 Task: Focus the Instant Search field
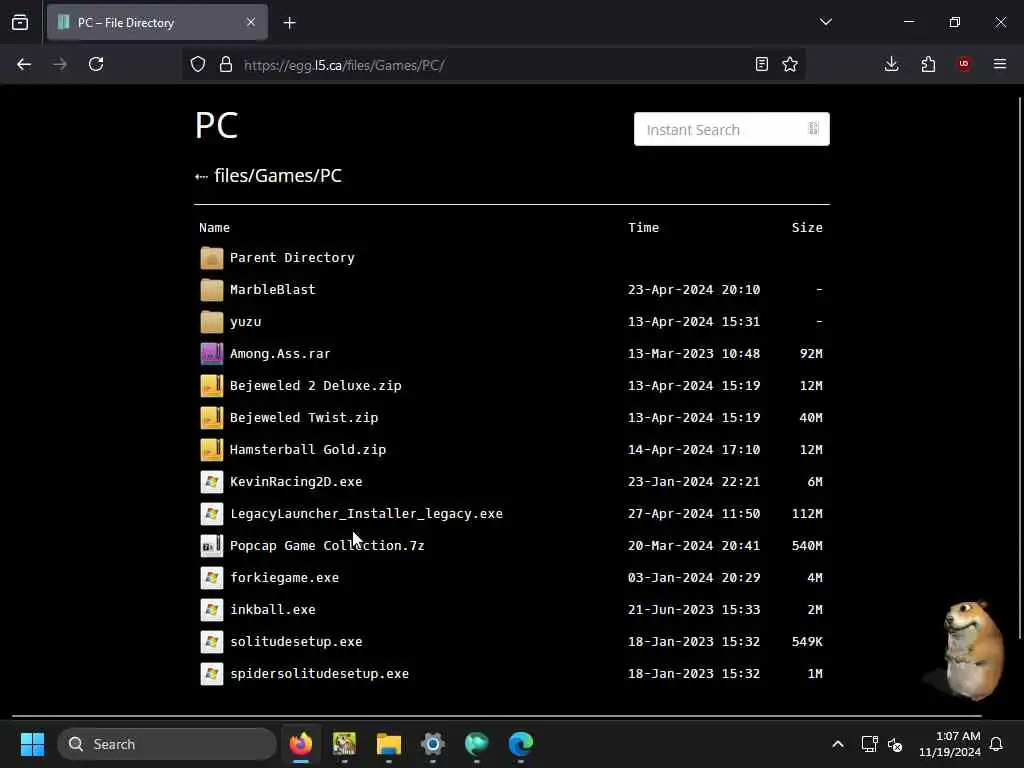(x=731, y=129)
